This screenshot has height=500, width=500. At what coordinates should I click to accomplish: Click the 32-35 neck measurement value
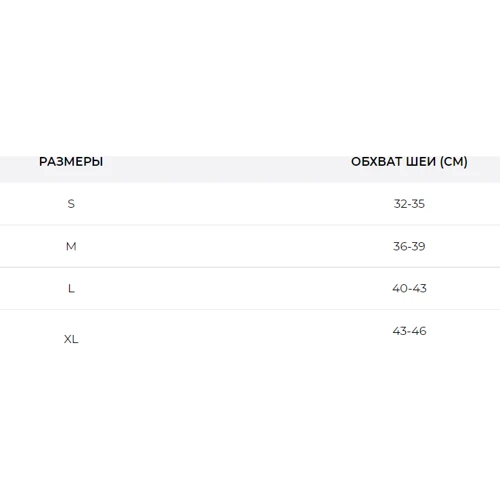409,204
